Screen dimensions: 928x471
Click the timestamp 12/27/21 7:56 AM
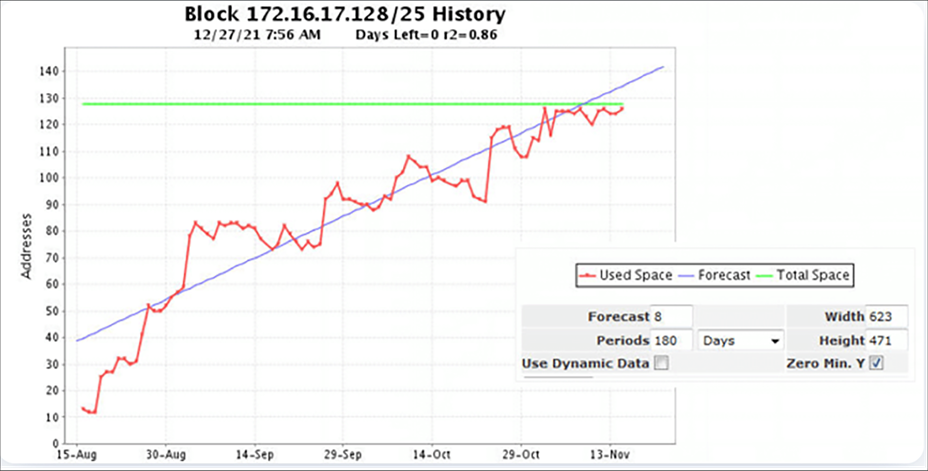[257, 35]
